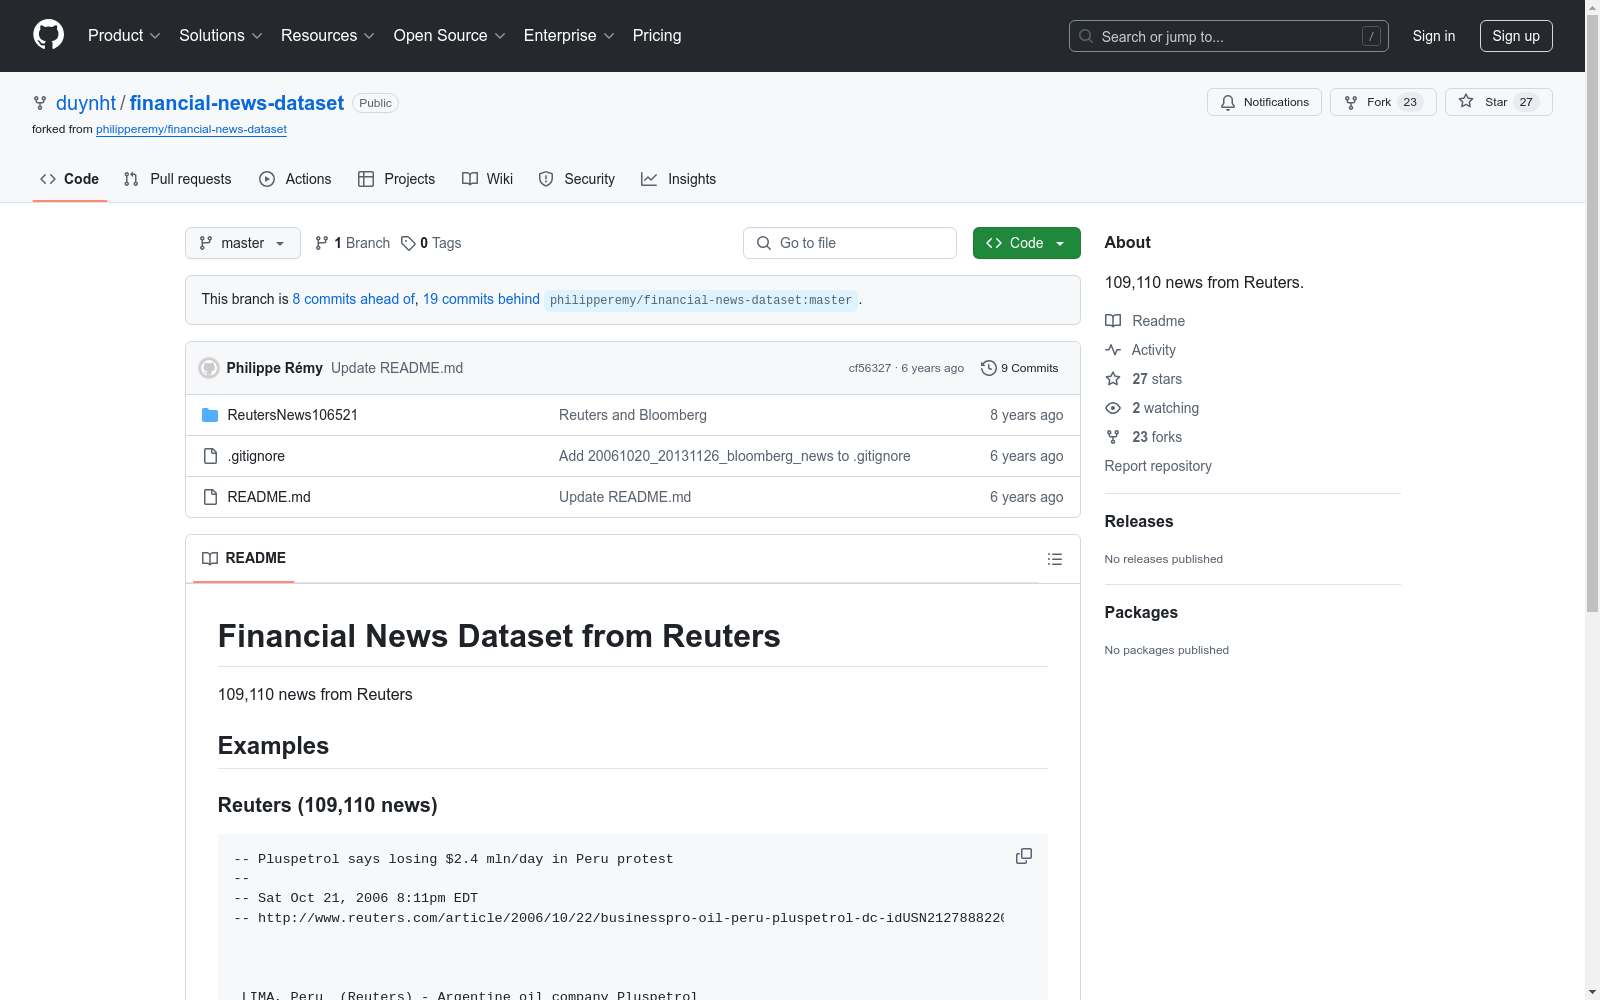Click the ReutersNews106521 folder icon

coord(210,415)
